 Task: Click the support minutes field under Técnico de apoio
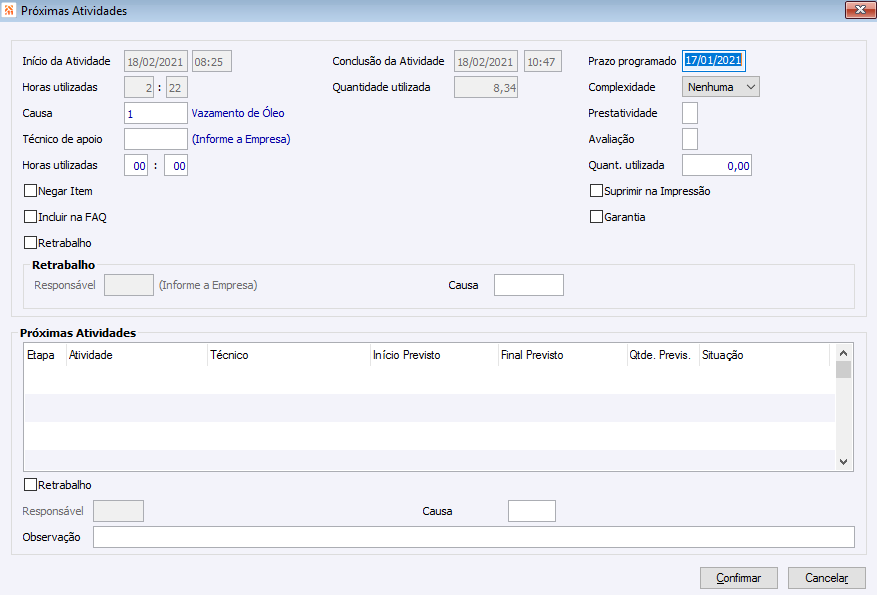tap(176, 166)
